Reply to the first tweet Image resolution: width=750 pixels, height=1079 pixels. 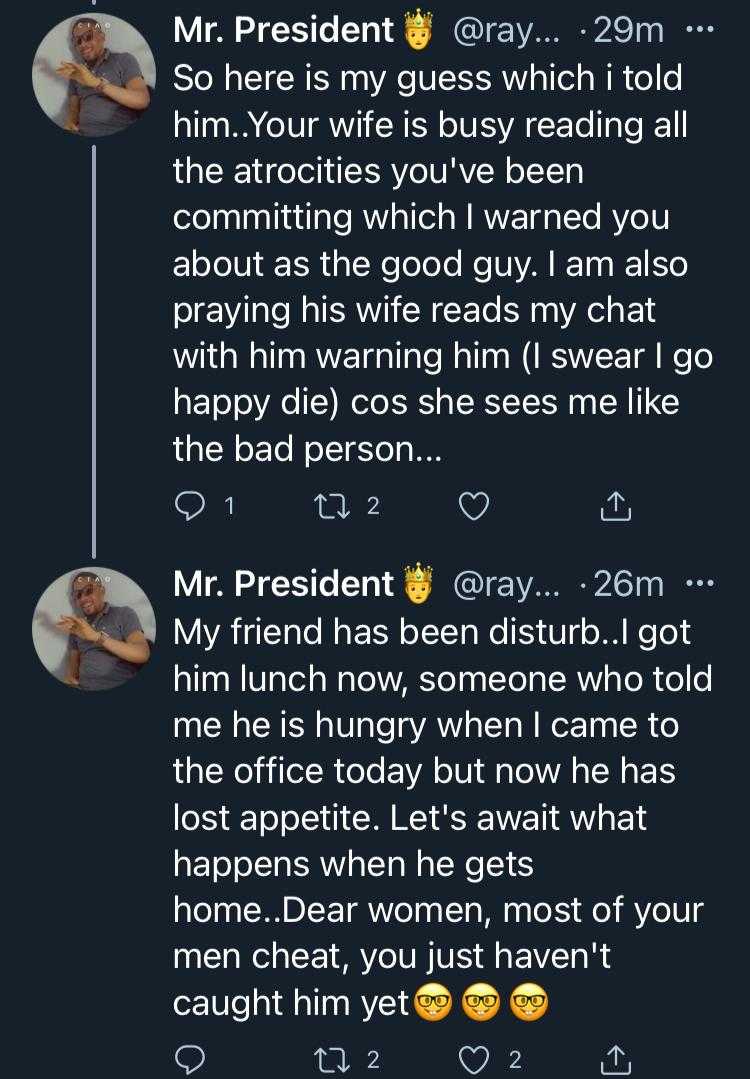coord(189,507)
